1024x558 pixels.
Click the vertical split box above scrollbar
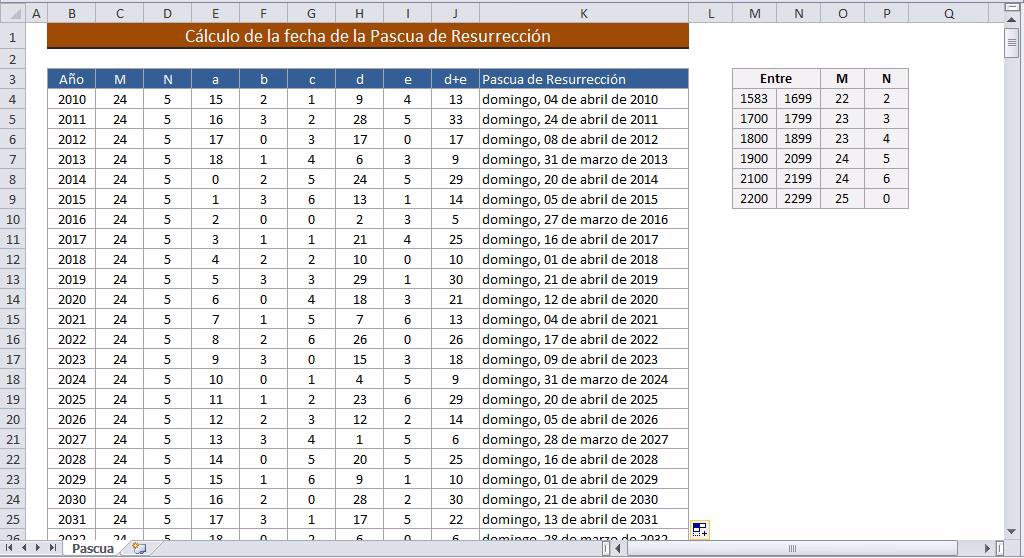[1012, 9]
